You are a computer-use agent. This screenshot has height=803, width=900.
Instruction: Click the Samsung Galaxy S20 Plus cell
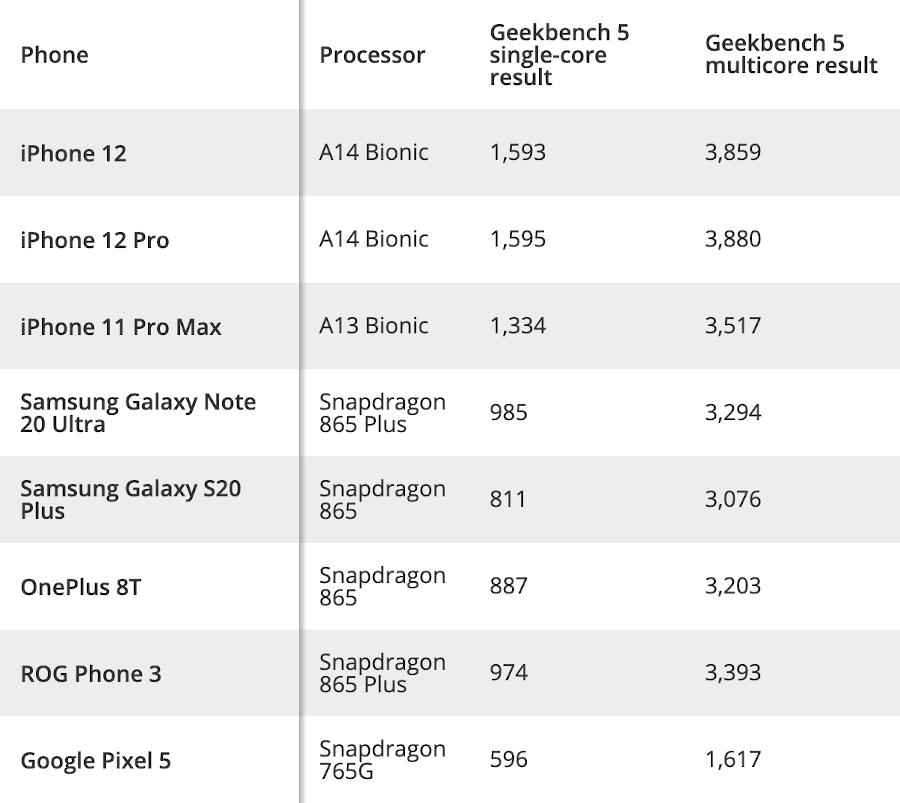click(x=130, y=499)
